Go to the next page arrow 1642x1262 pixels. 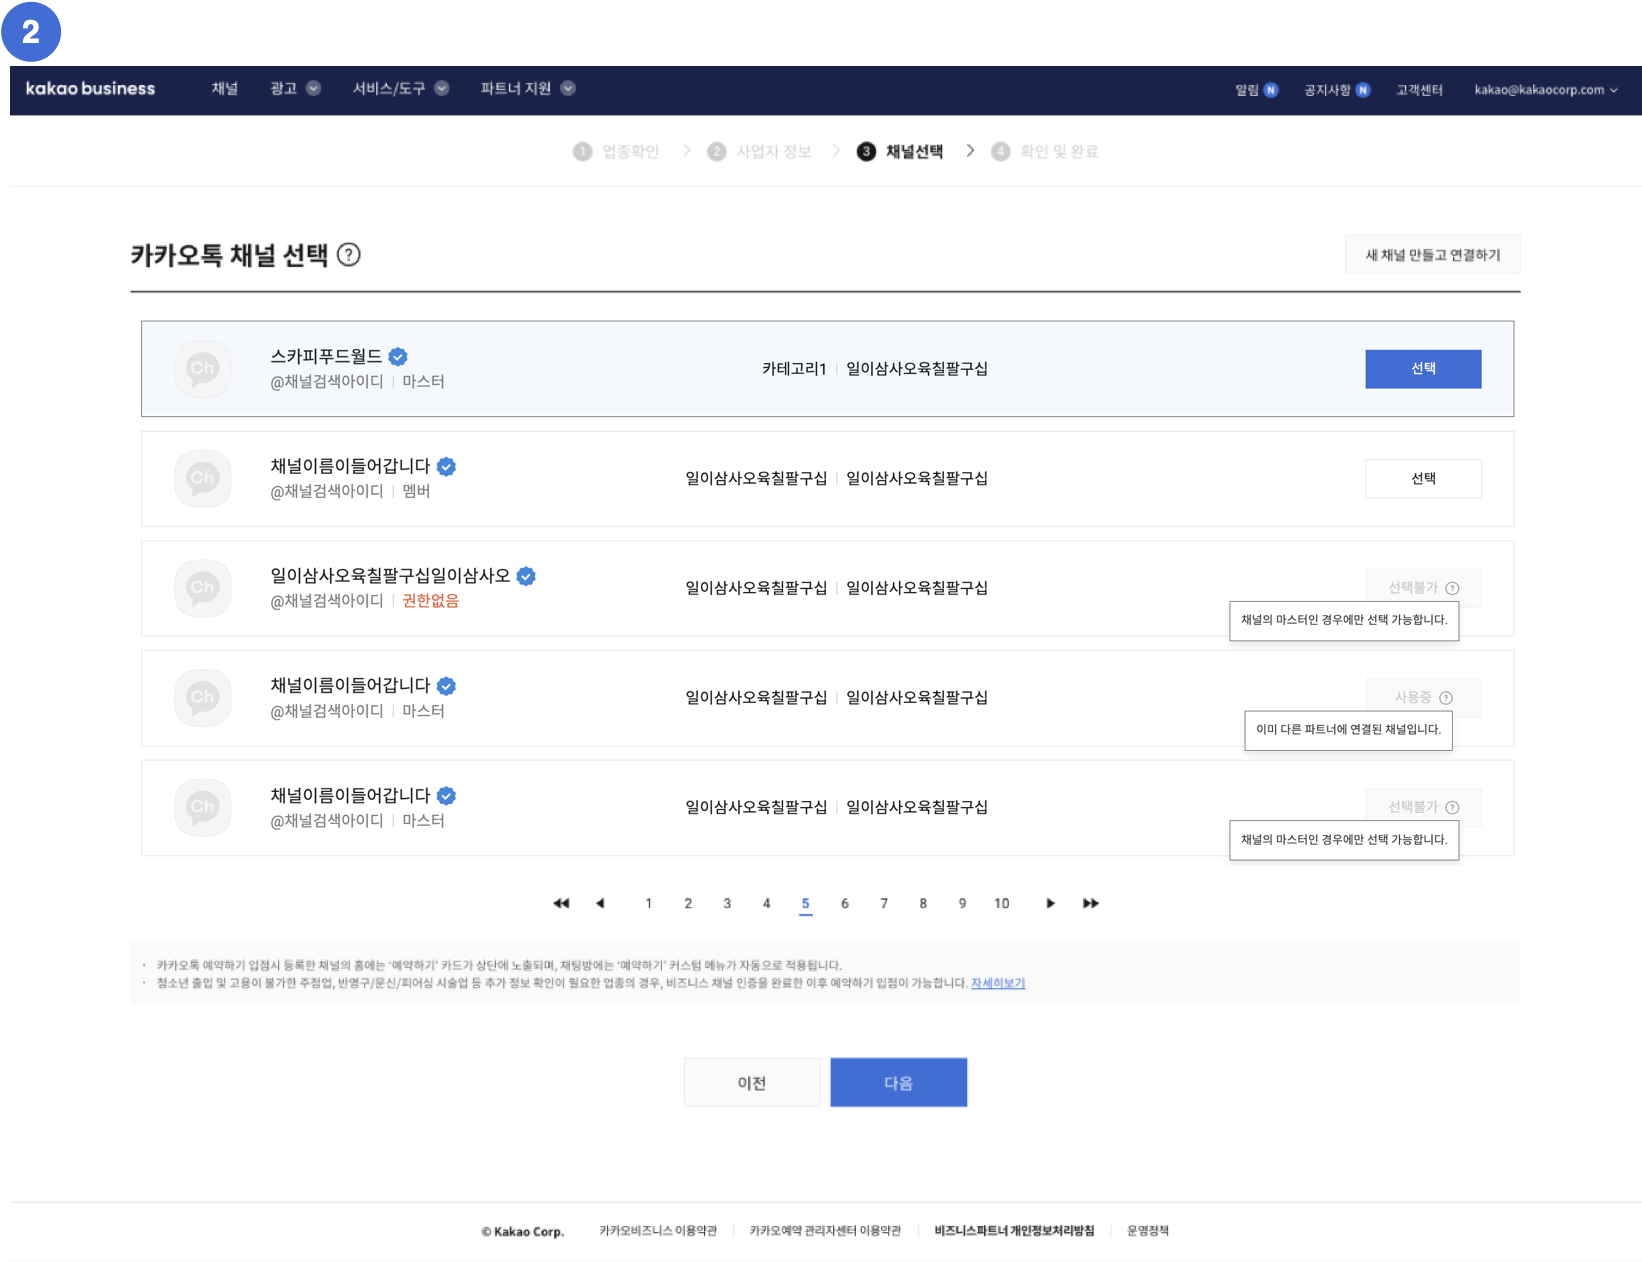1050,903
